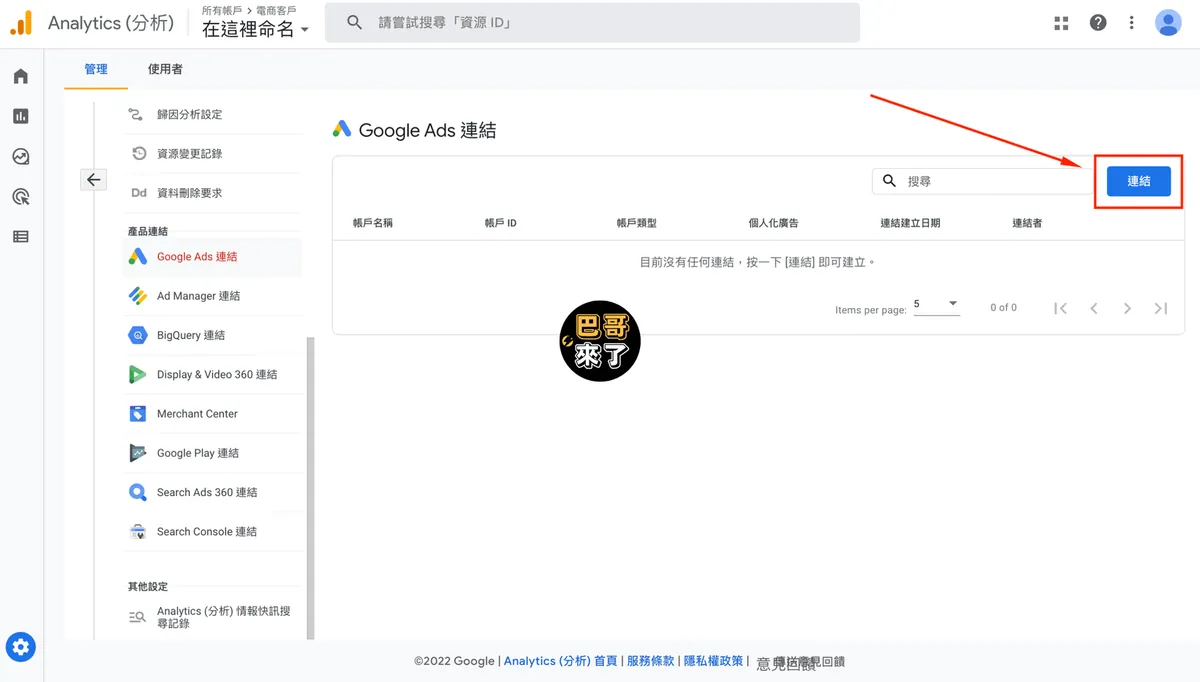Click the 帳戶 ID column header

point(500,223)
